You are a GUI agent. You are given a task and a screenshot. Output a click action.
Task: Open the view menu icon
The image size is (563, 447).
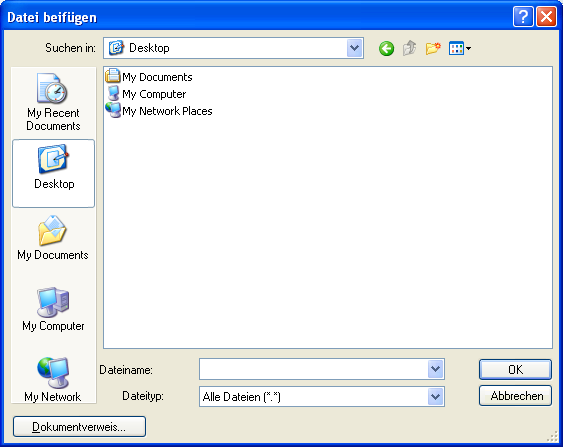[460, 48]
